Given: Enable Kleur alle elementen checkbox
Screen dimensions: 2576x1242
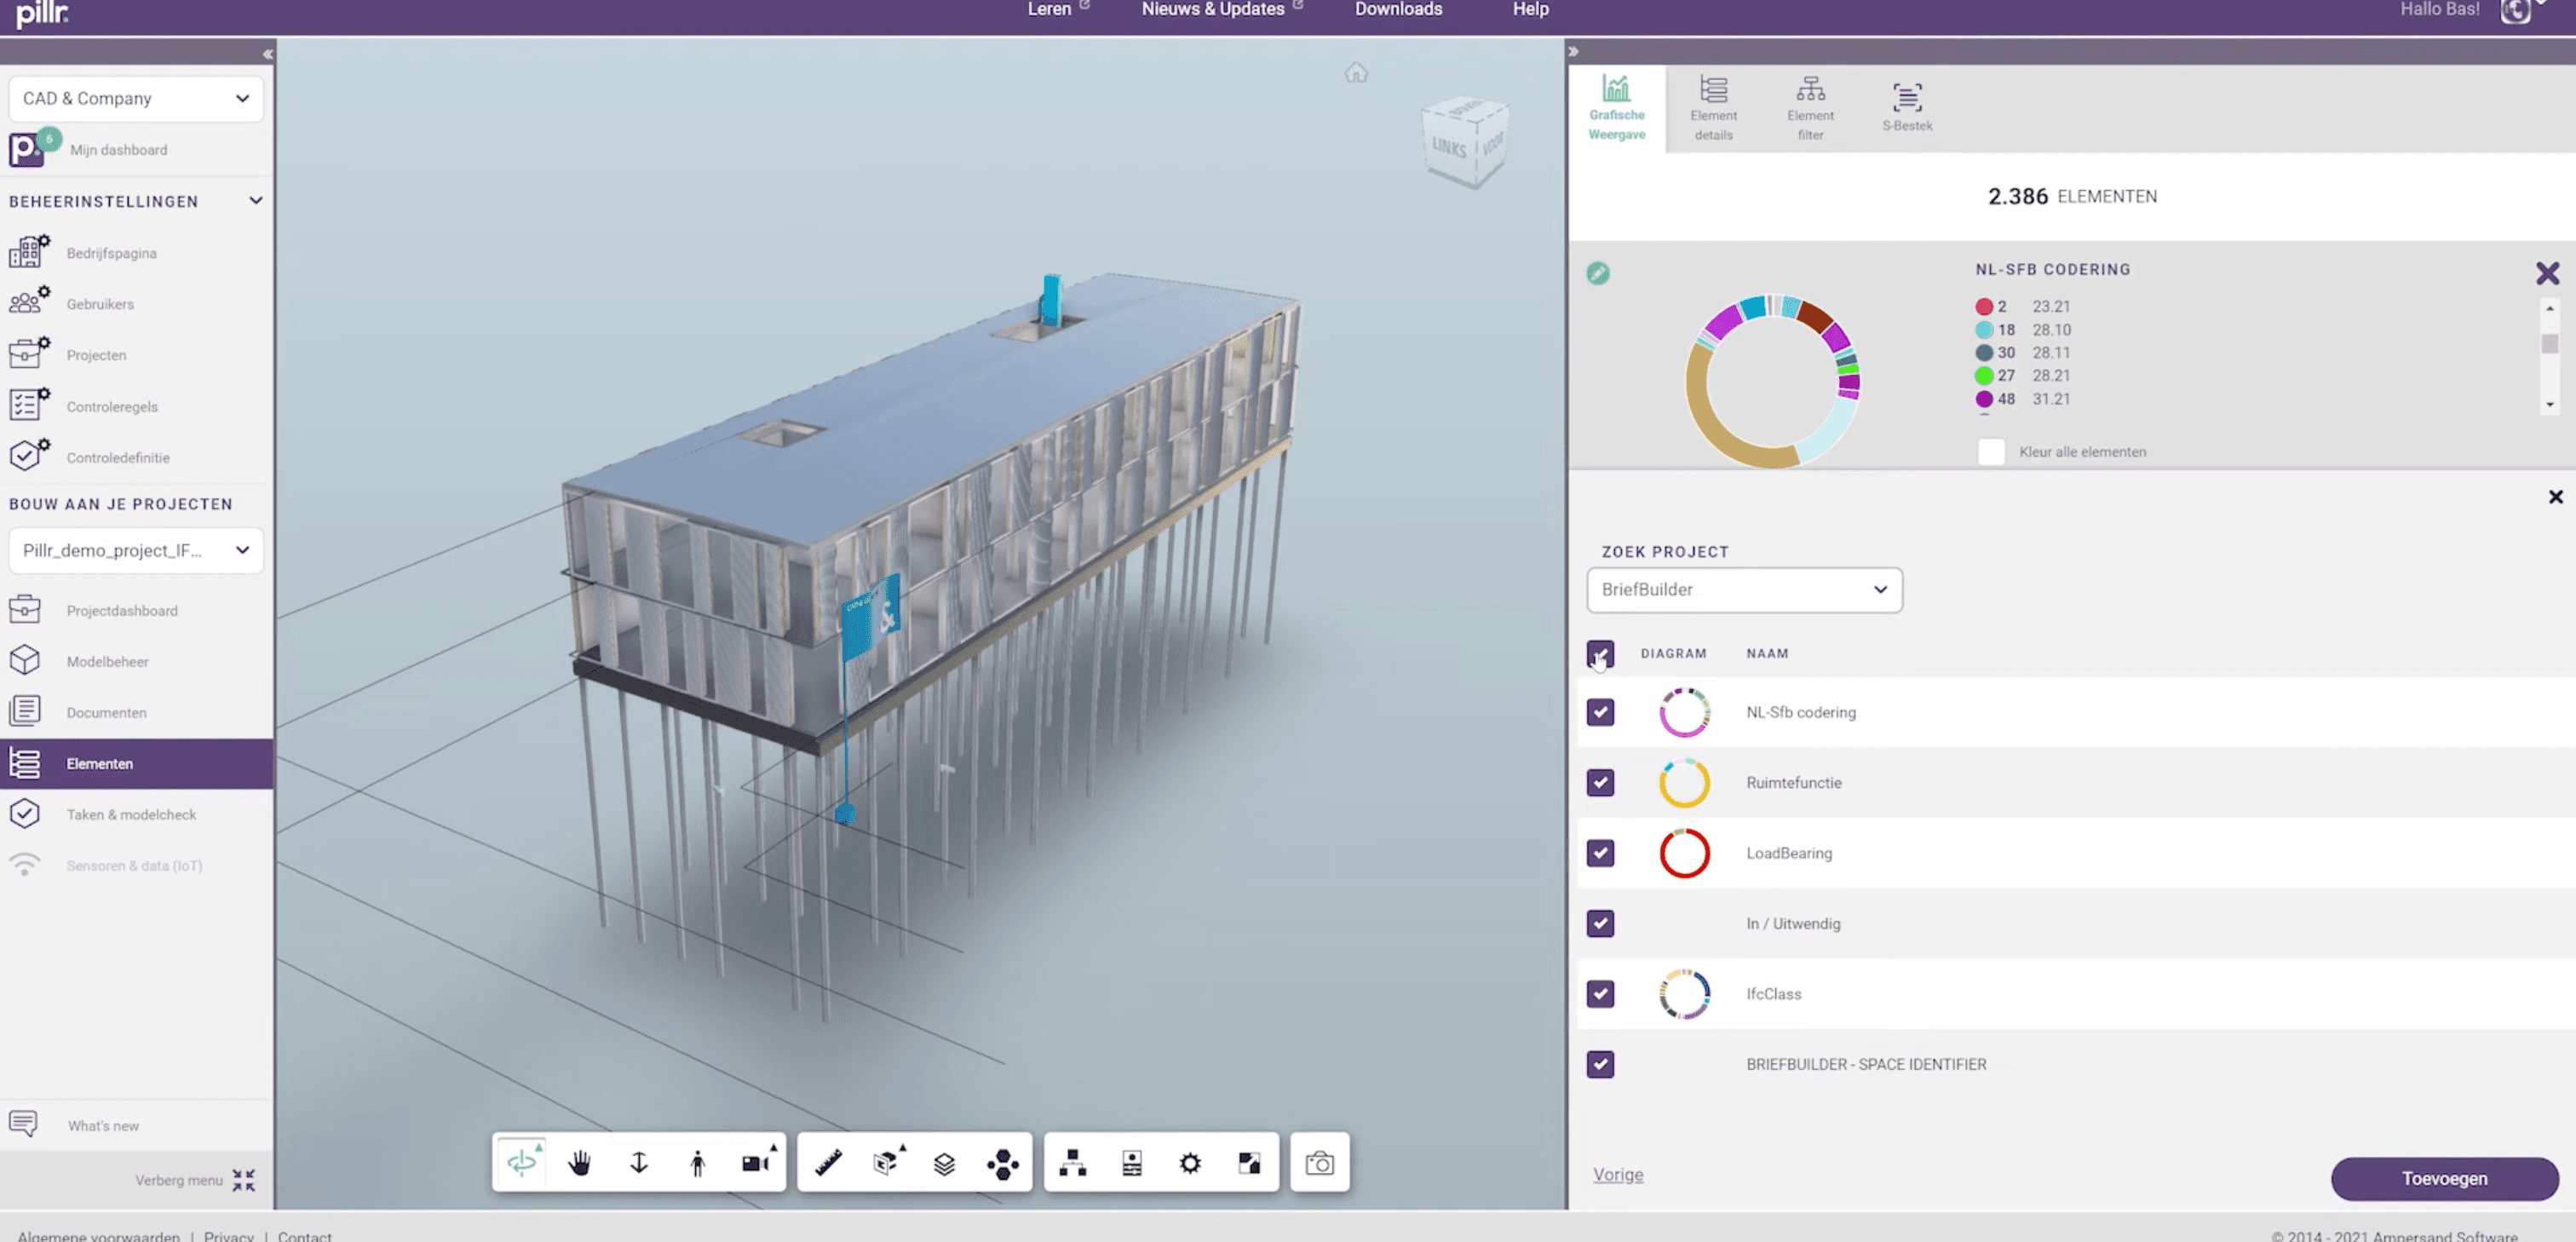Looking at the screenshot, I should click(1991, 451).
